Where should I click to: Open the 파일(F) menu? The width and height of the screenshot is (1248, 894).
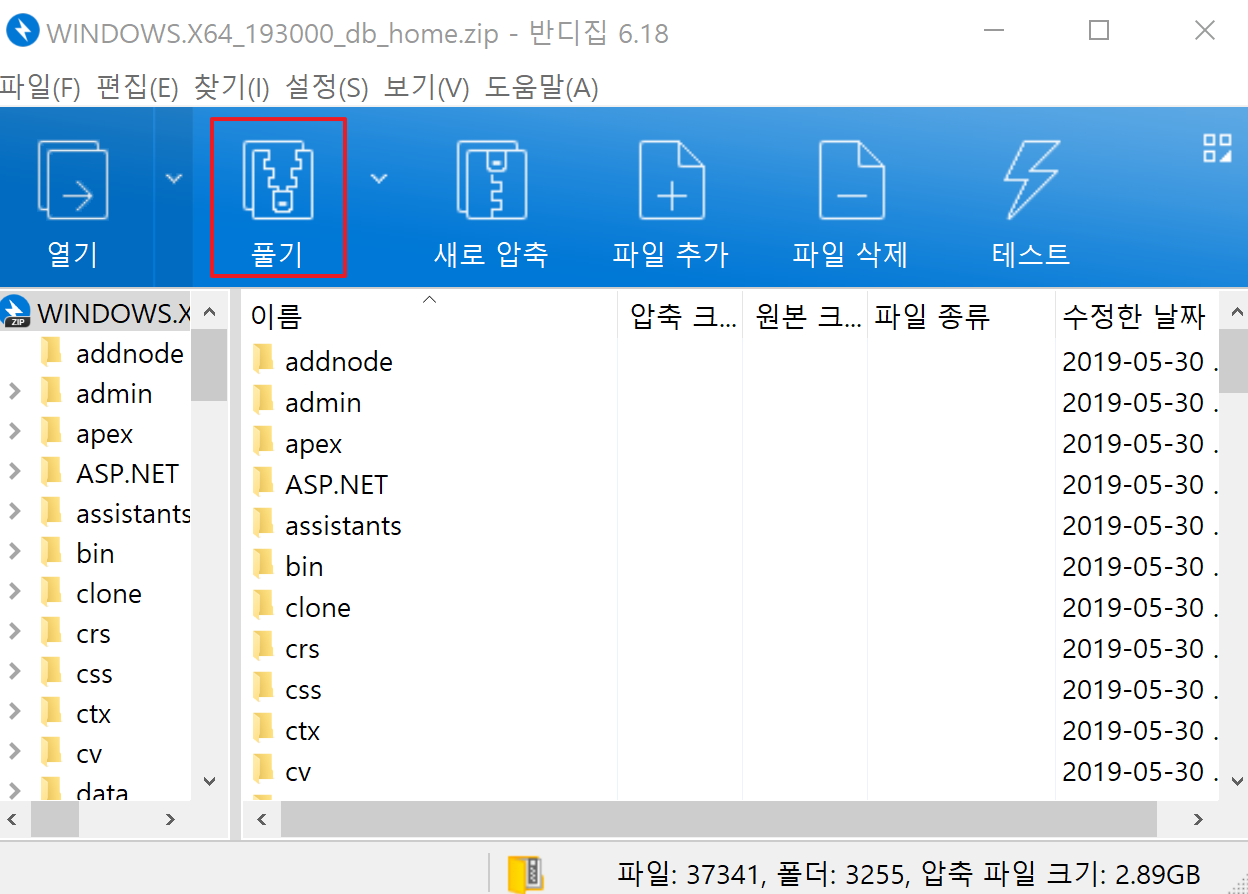(x=40, y=88)
